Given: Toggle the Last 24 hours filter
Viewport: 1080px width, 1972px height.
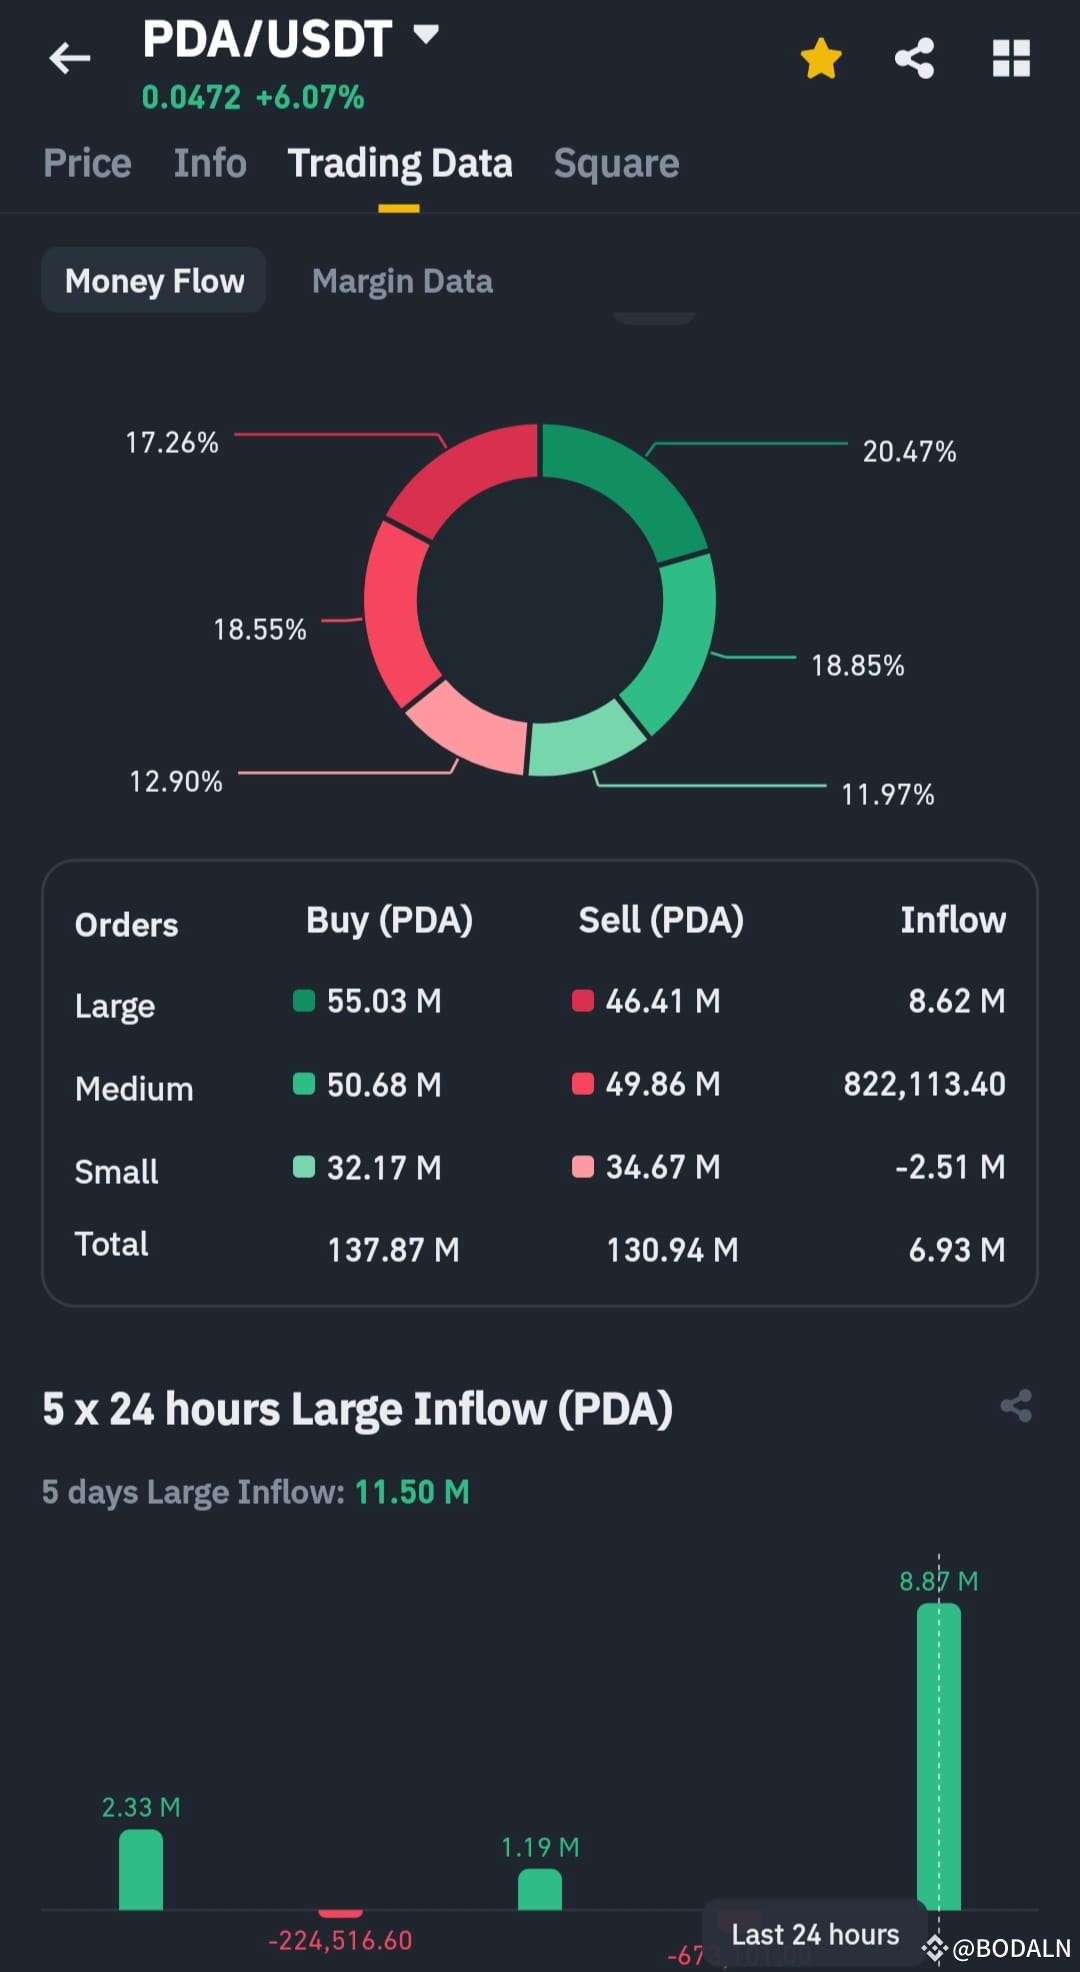Looking at the screenshot, I should pyautogui.click(x=815, y=1935).
